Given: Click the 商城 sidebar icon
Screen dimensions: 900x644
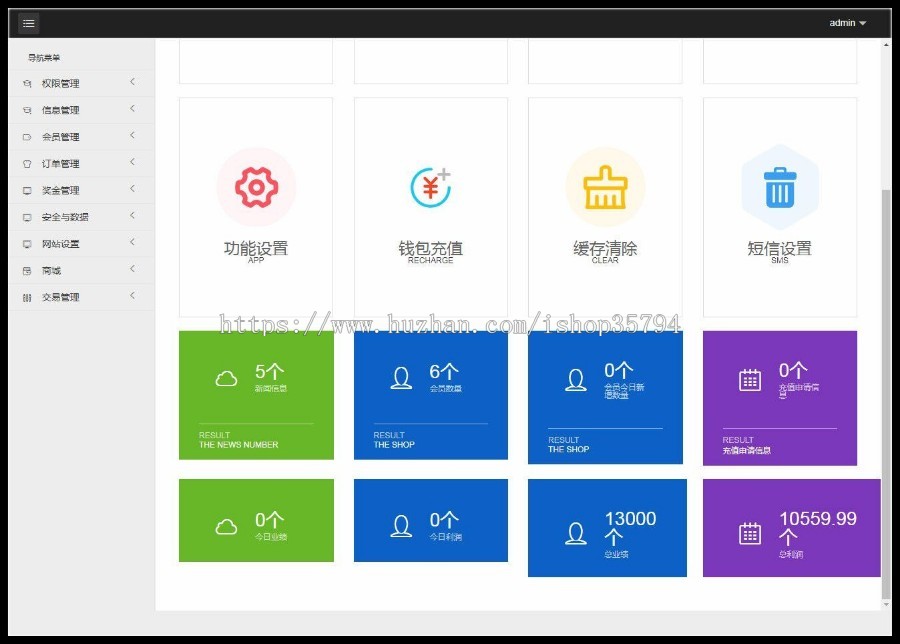Looking at the screenshot, I should tap(27, 271).
